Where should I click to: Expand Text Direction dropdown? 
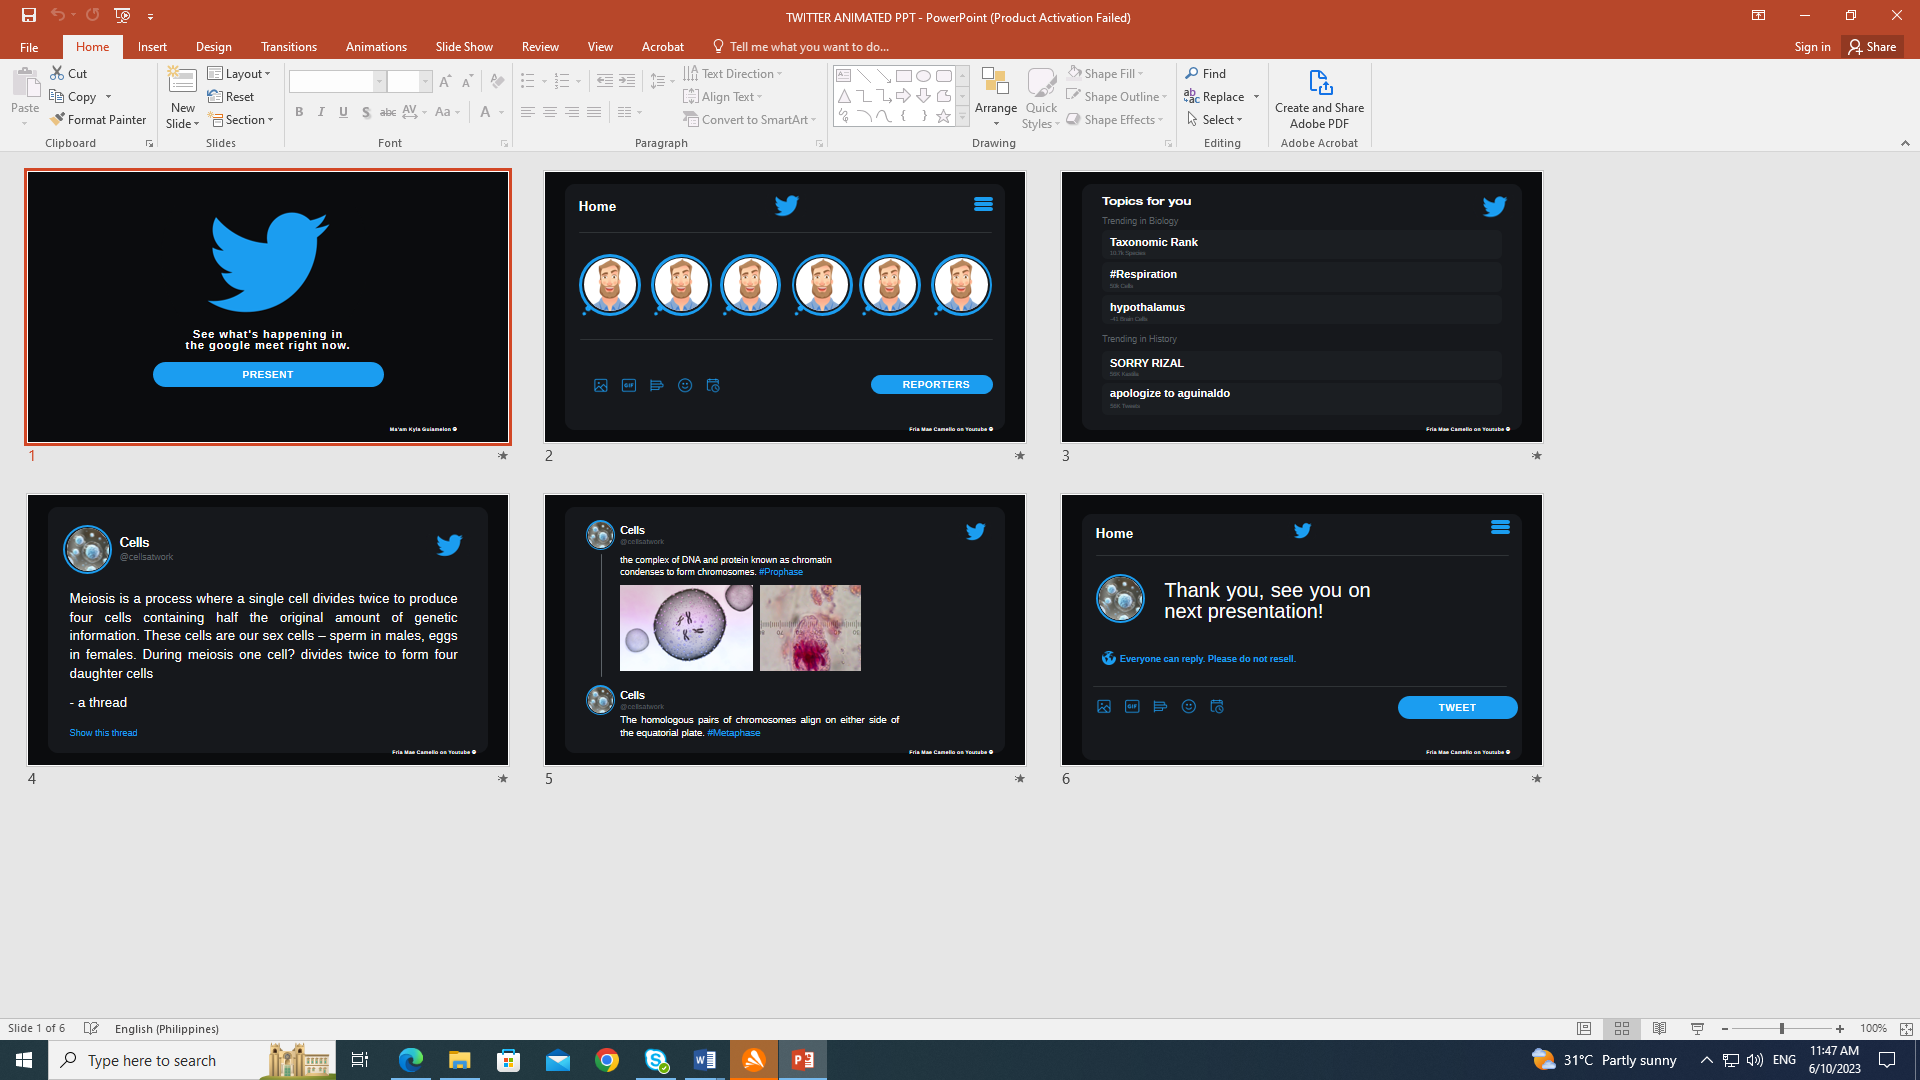(733, 73)
